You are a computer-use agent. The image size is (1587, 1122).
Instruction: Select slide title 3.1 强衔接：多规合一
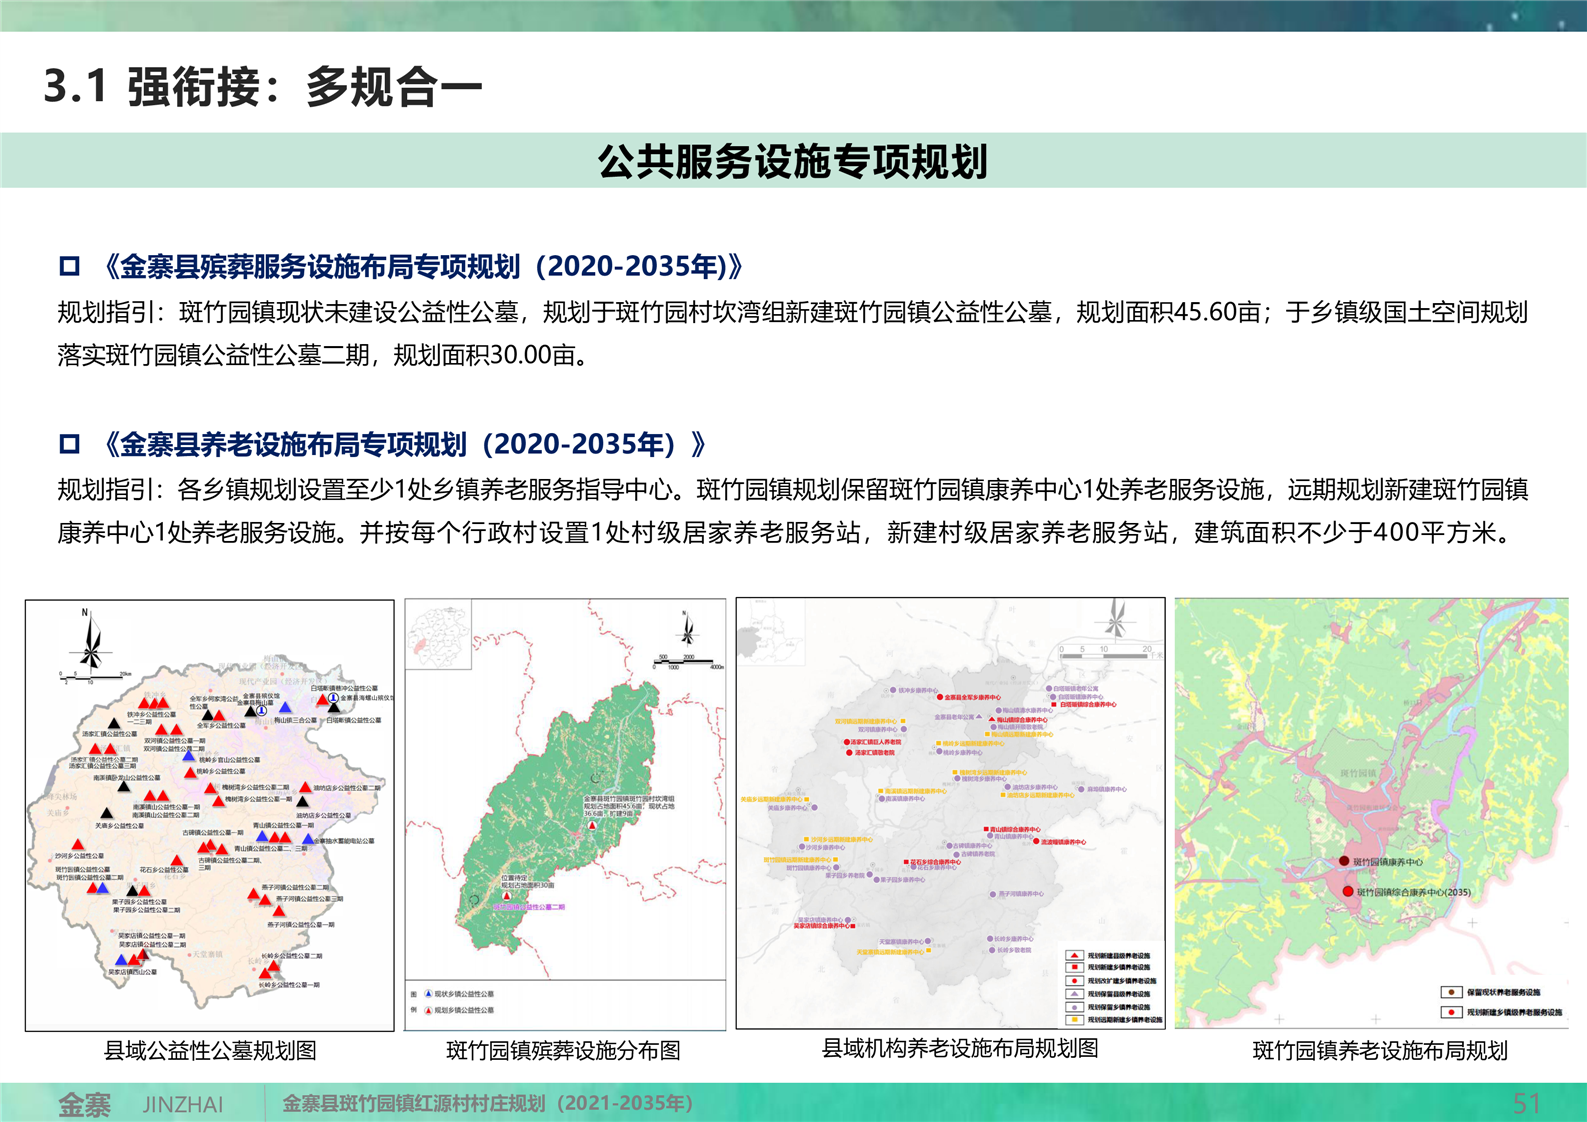pyautogui.click(x=263, y=87)
